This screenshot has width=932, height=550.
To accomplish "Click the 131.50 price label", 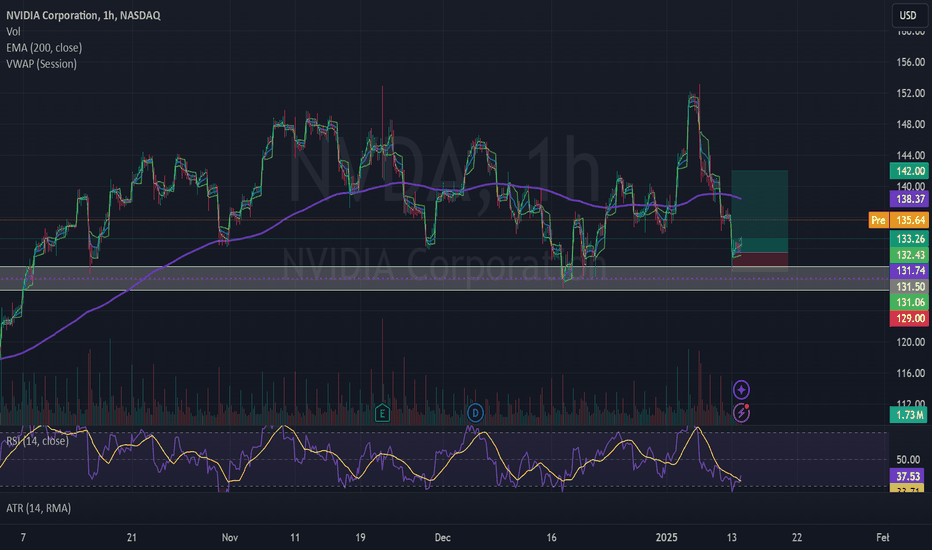I will click(x=909, y=287).
